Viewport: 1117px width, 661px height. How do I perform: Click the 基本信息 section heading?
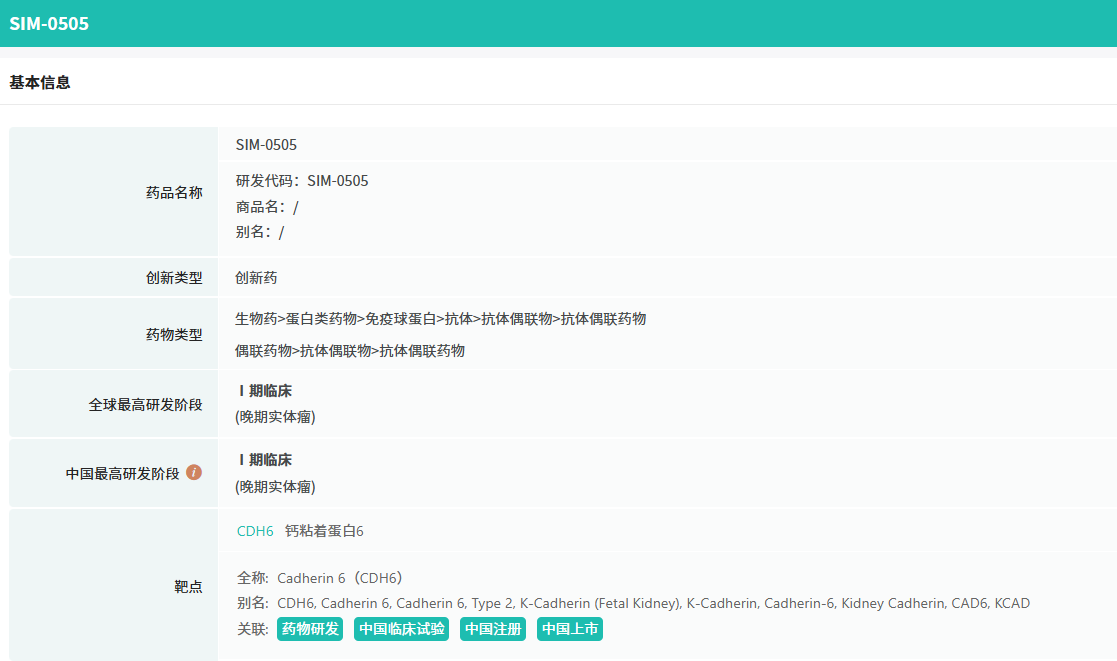tap(40, 82)
